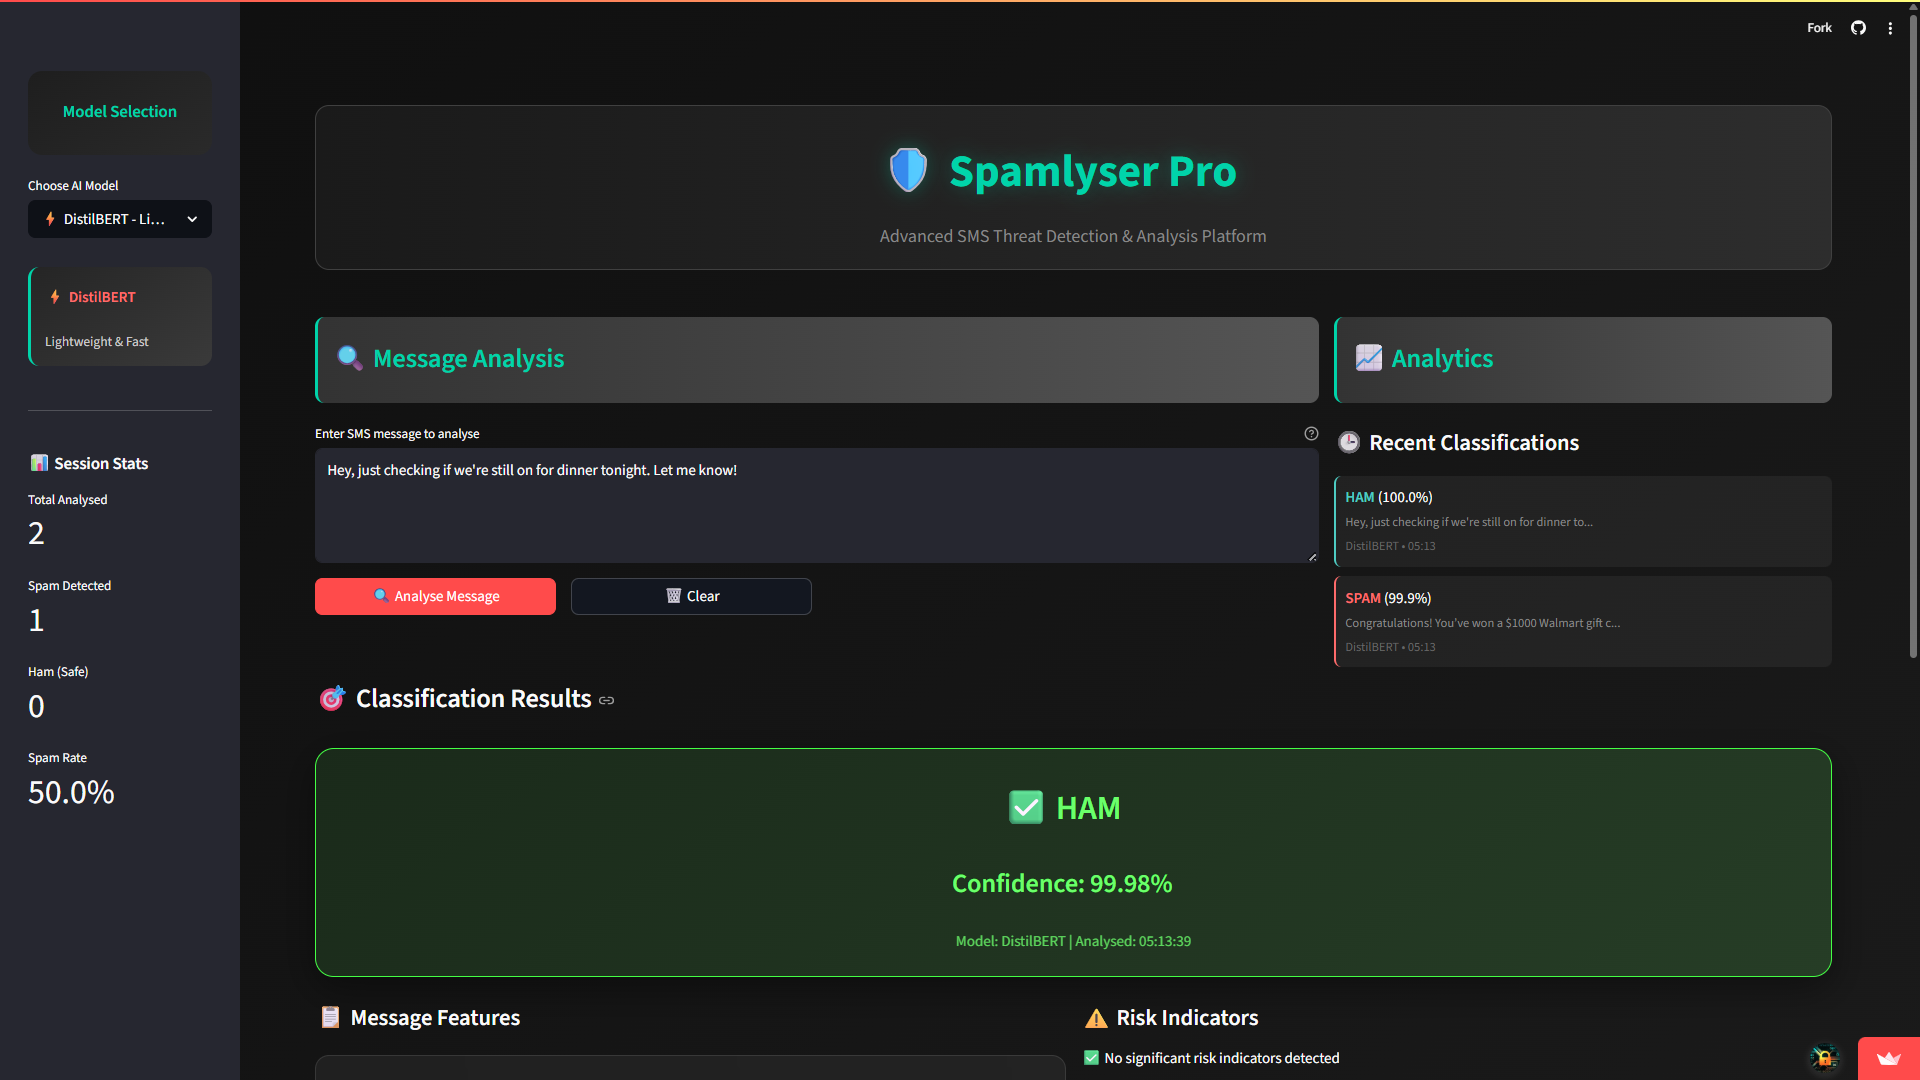Screen dimensions: 1920x1080
Task: Click the lightning icon in the DistilBERT card
Action: coord(55,297)
